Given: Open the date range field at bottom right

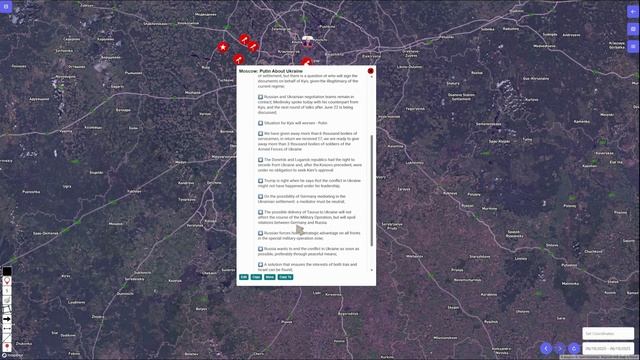Looking at the screenshot, I should 608,349.
